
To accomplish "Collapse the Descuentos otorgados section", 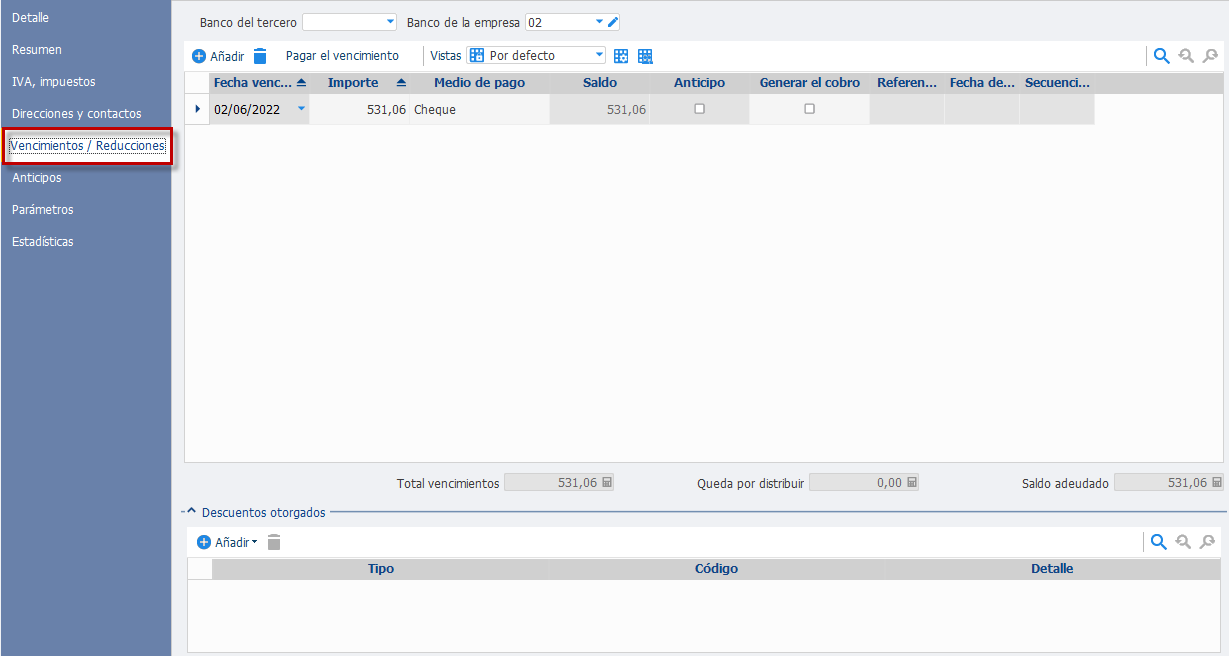I will [x=191, y=512].
